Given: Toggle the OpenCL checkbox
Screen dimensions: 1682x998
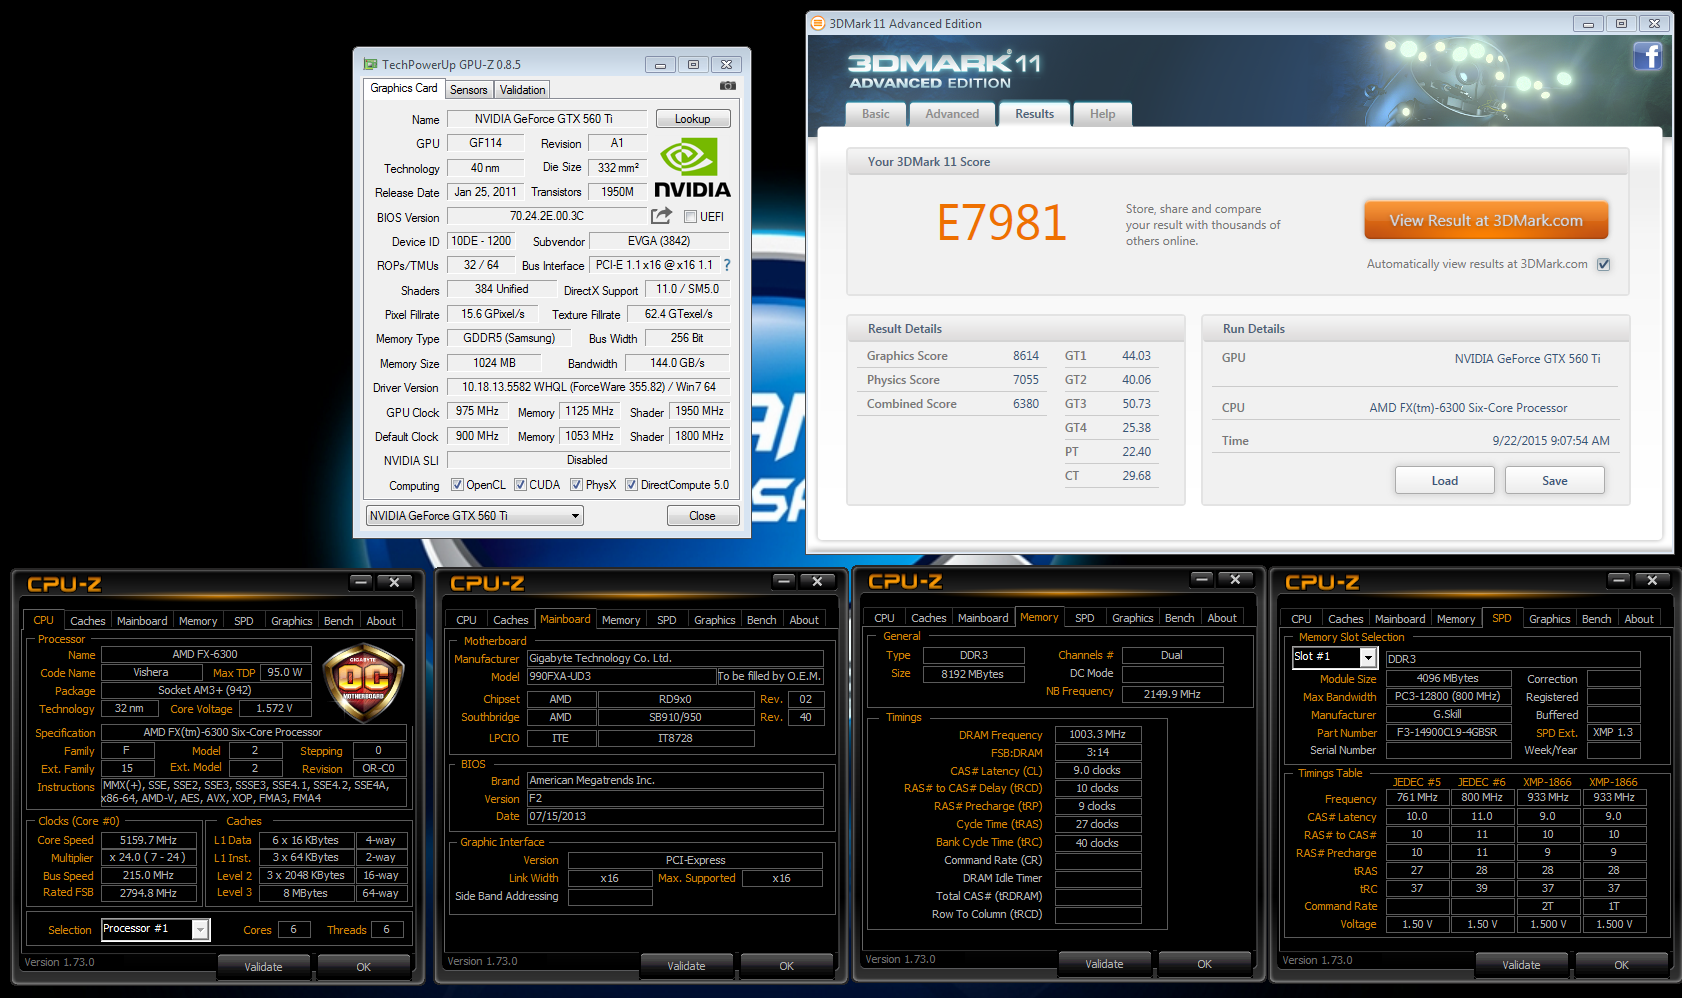Looking at the screenshot, I should 457,485.
